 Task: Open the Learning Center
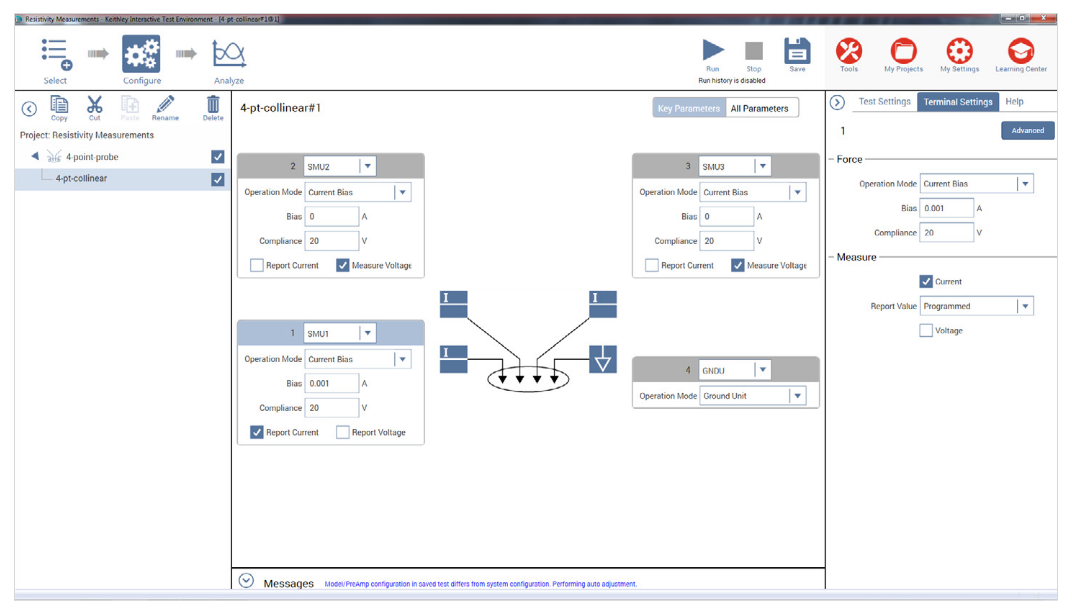pyautogui.click(x=1019, y=50)
